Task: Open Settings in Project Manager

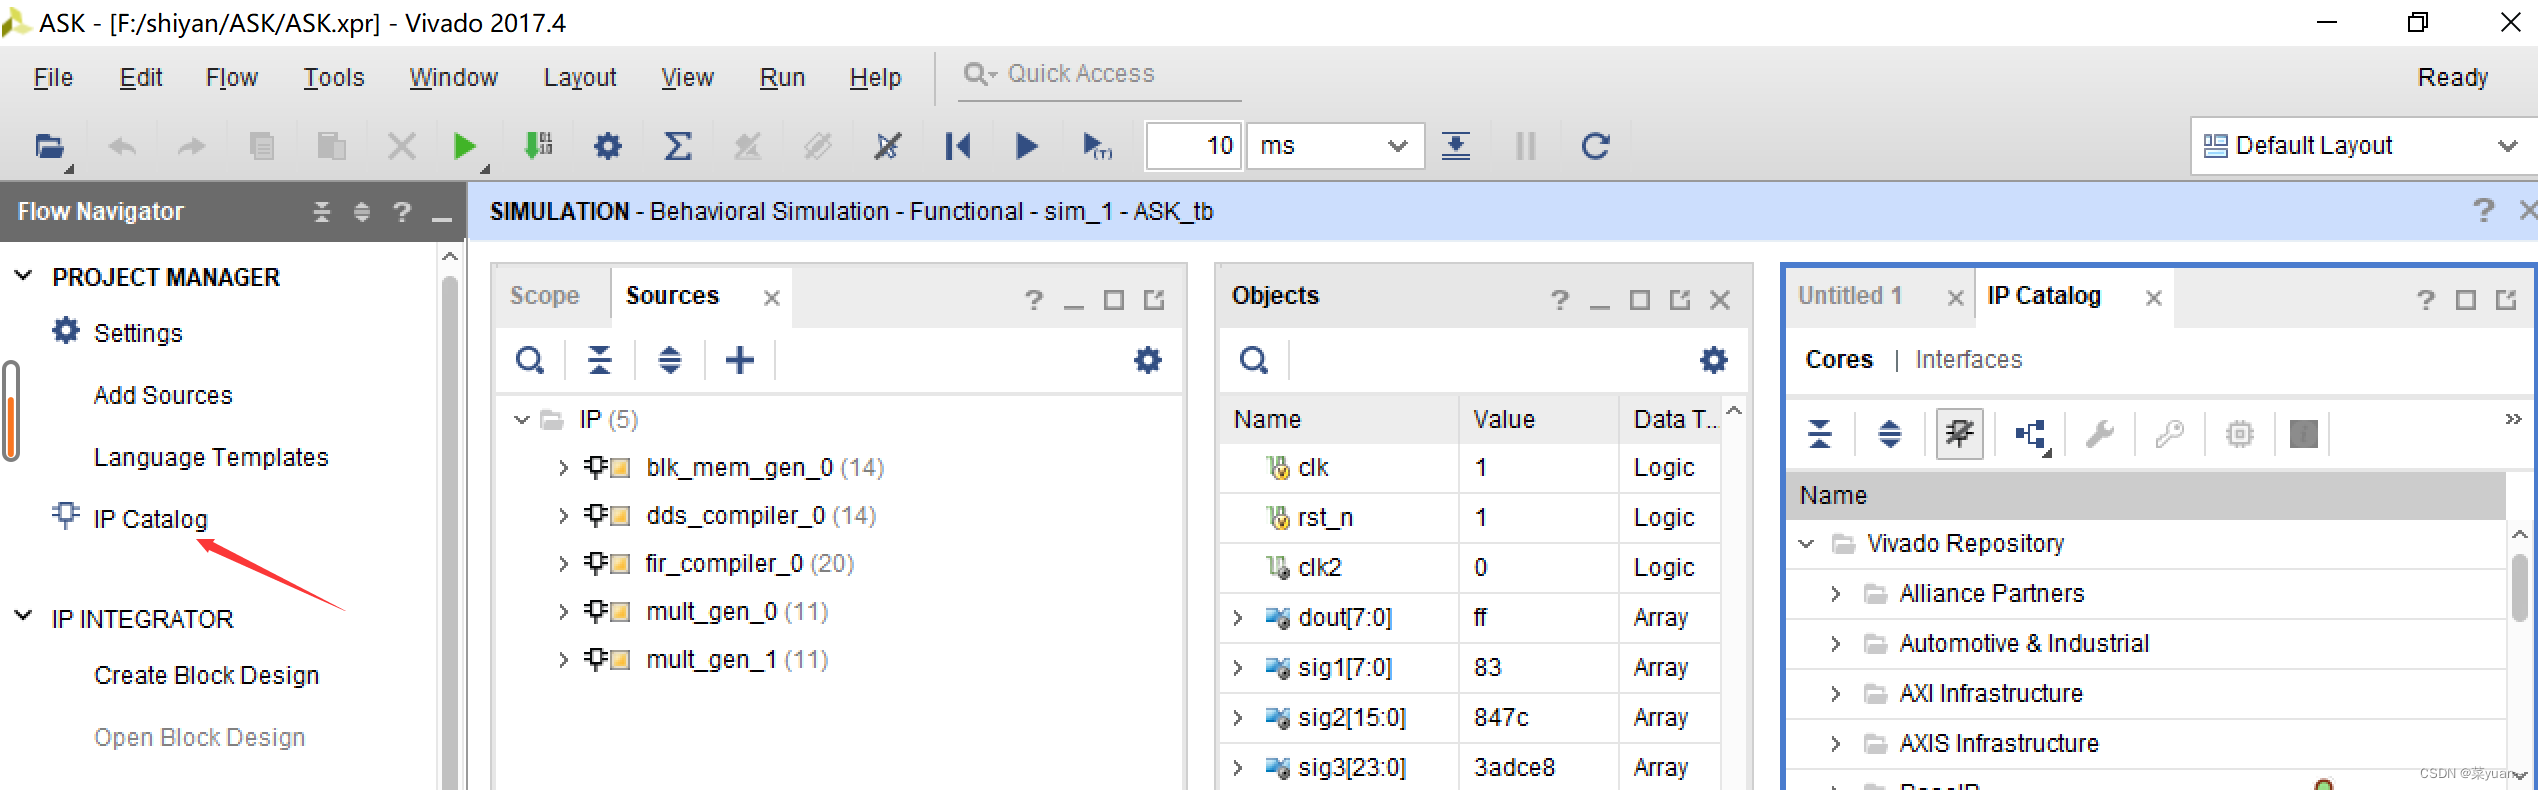Action: pyautogui.click(x=138, y=333)
